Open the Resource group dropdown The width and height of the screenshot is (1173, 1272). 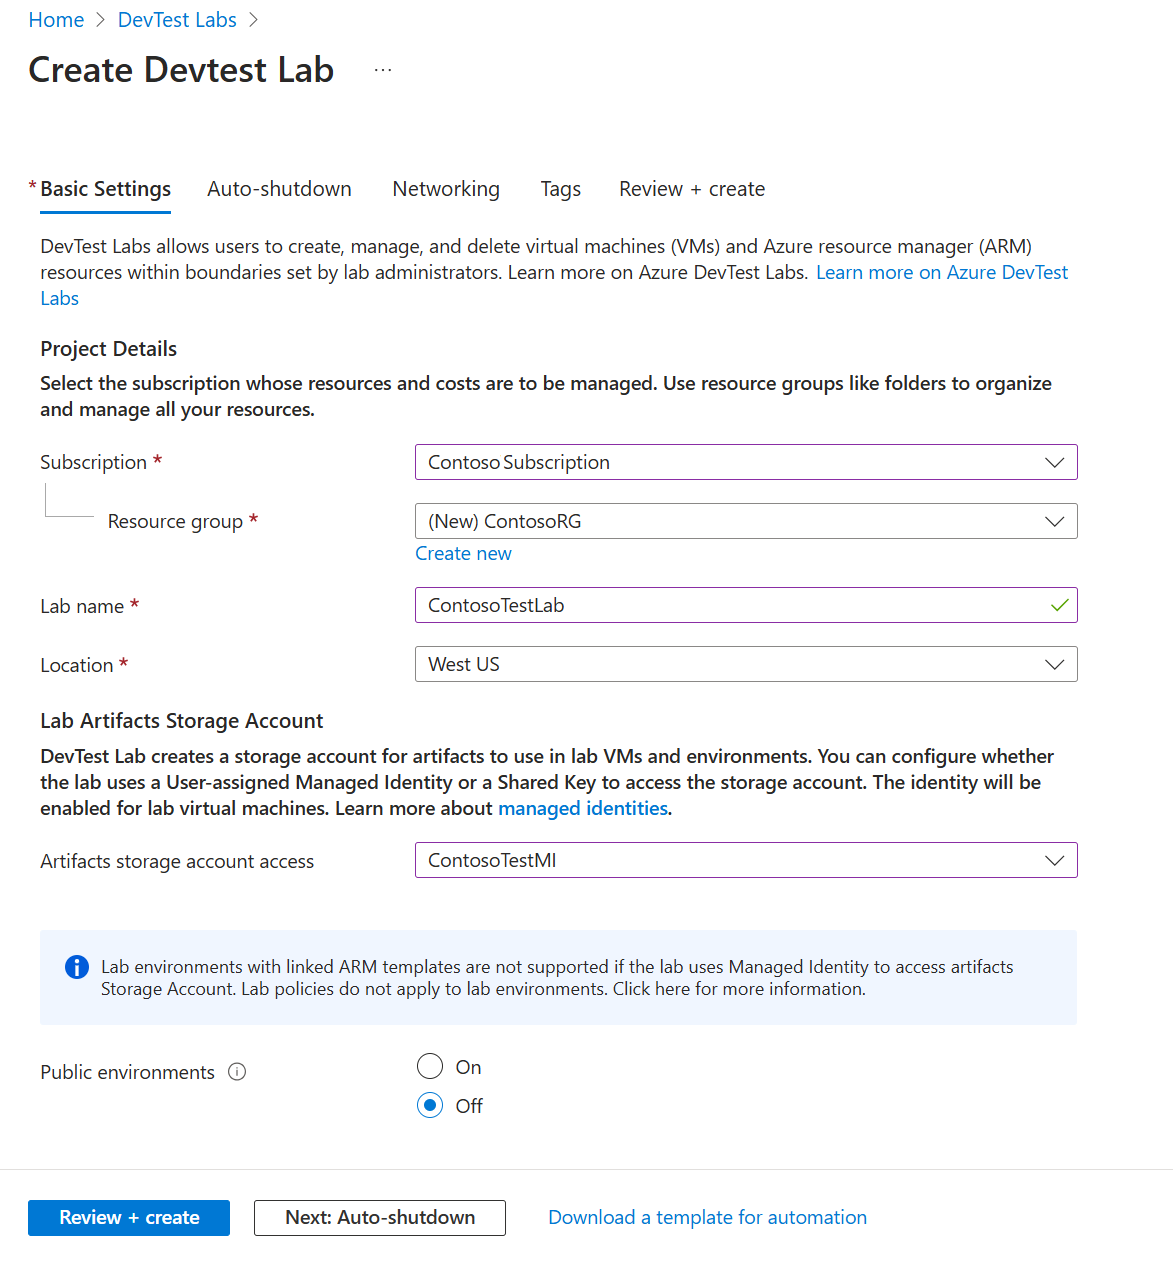click(x=1054, y=521)
